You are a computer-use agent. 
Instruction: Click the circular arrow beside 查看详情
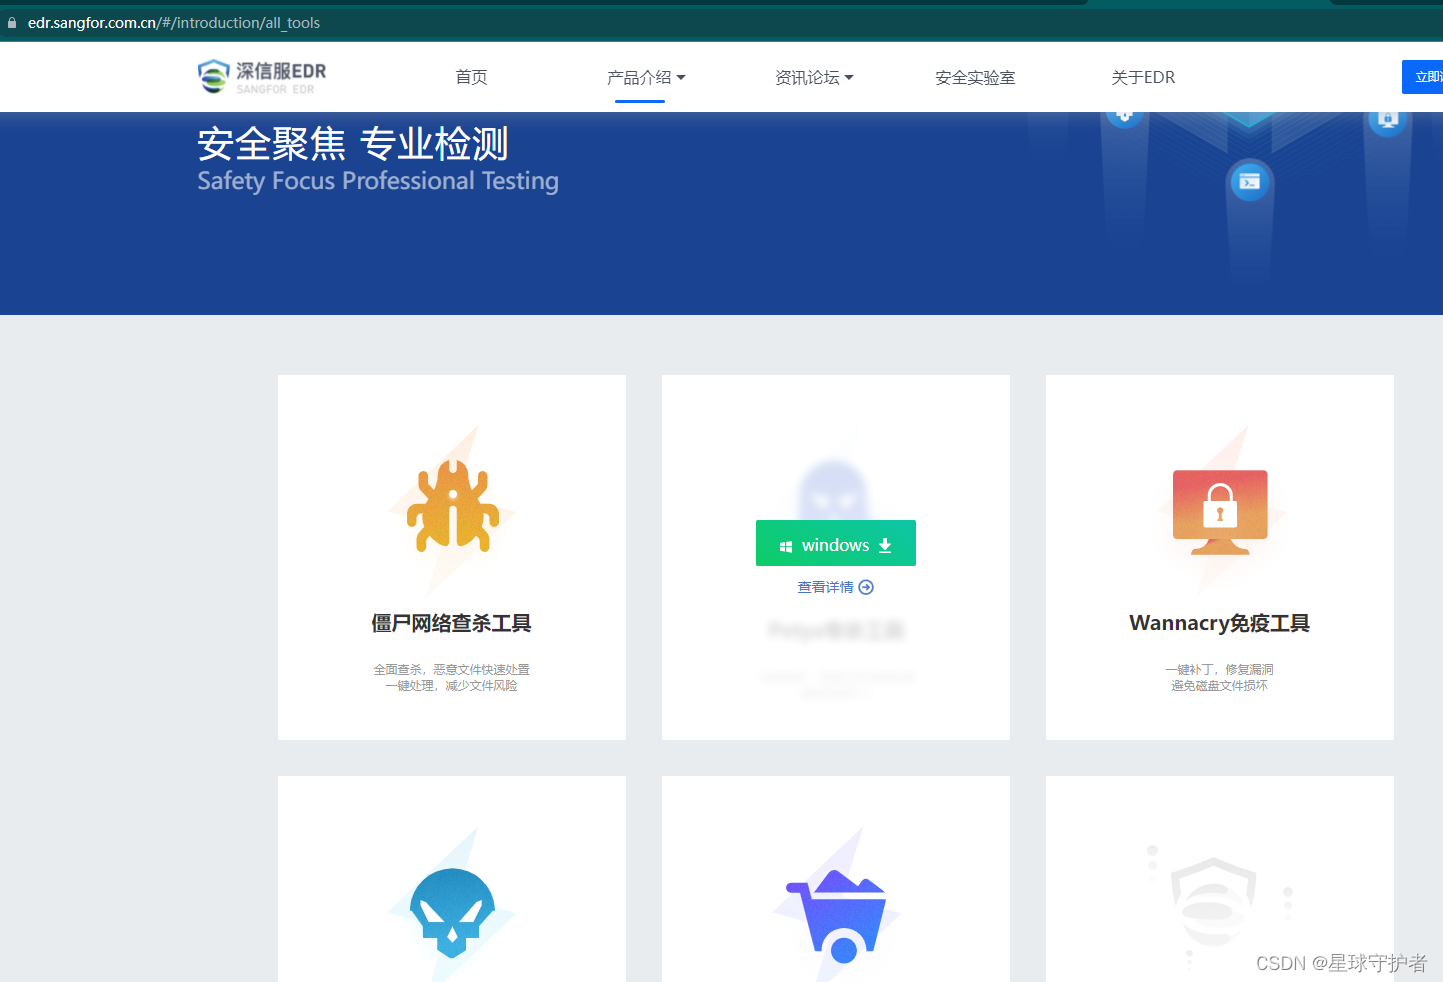click(x=866, y=587)
